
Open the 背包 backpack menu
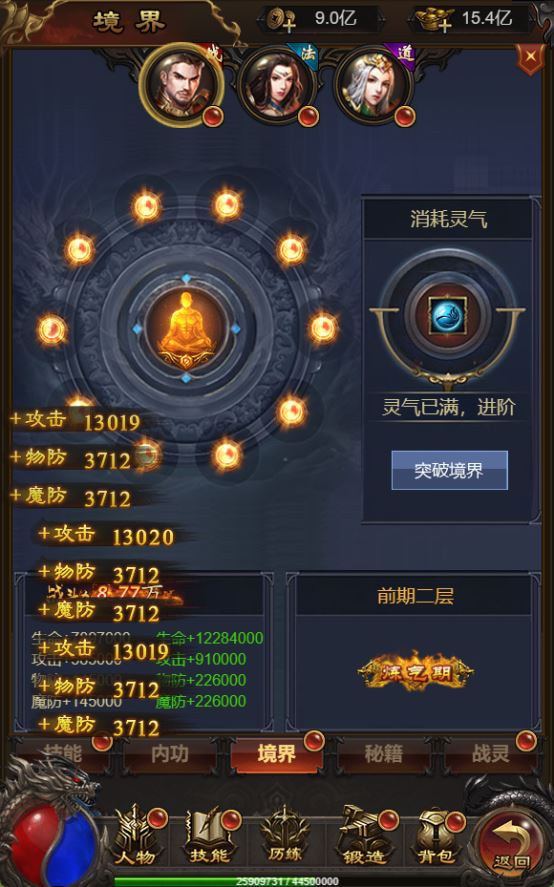[436, 837]
